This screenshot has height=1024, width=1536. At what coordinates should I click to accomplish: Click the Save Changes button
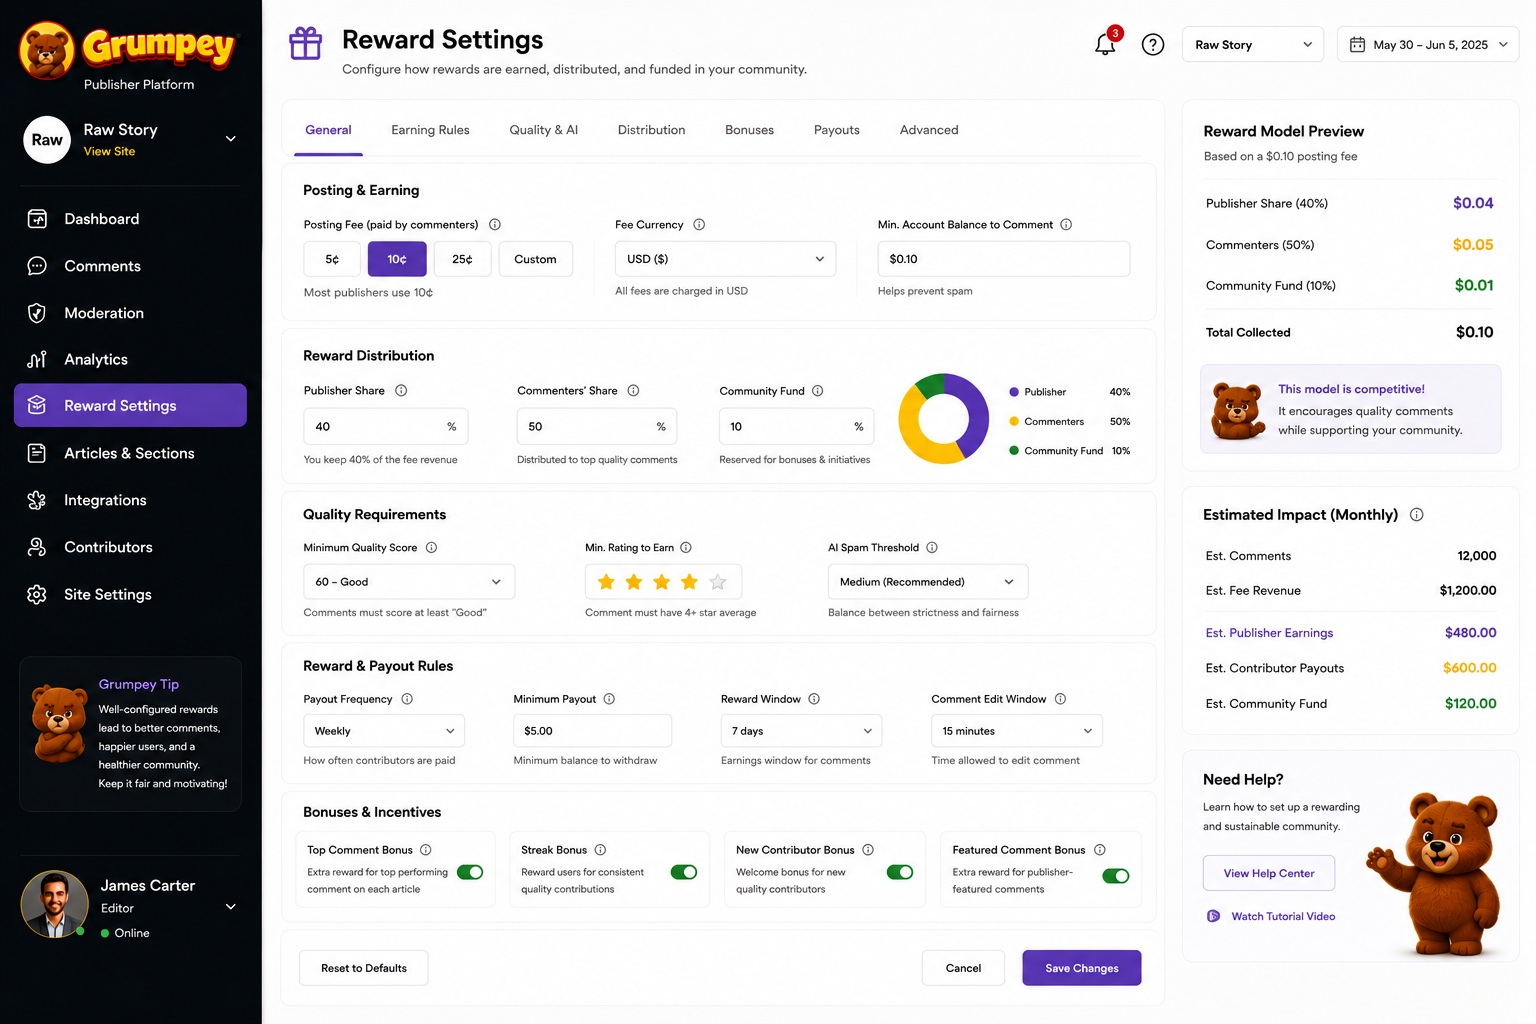tap(1081, 968)
